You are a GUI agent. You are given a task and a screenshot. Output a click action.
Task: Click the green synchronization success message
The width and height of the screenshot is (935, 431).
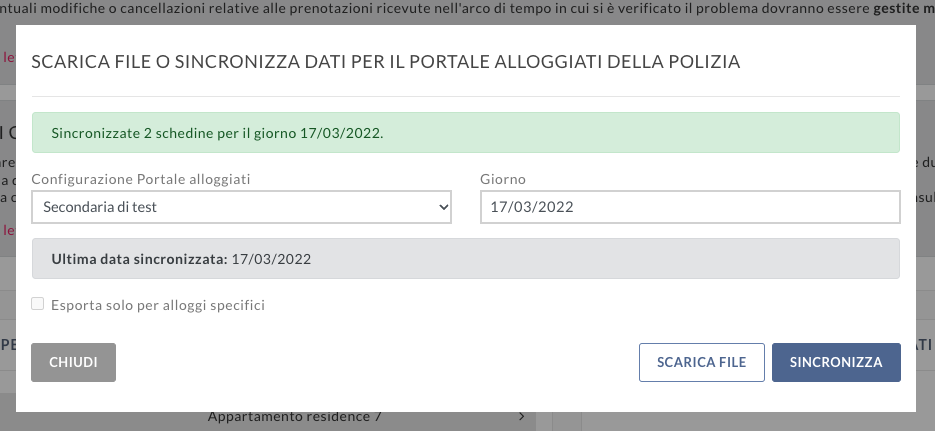pyautogui.click(x=465, y=132)
